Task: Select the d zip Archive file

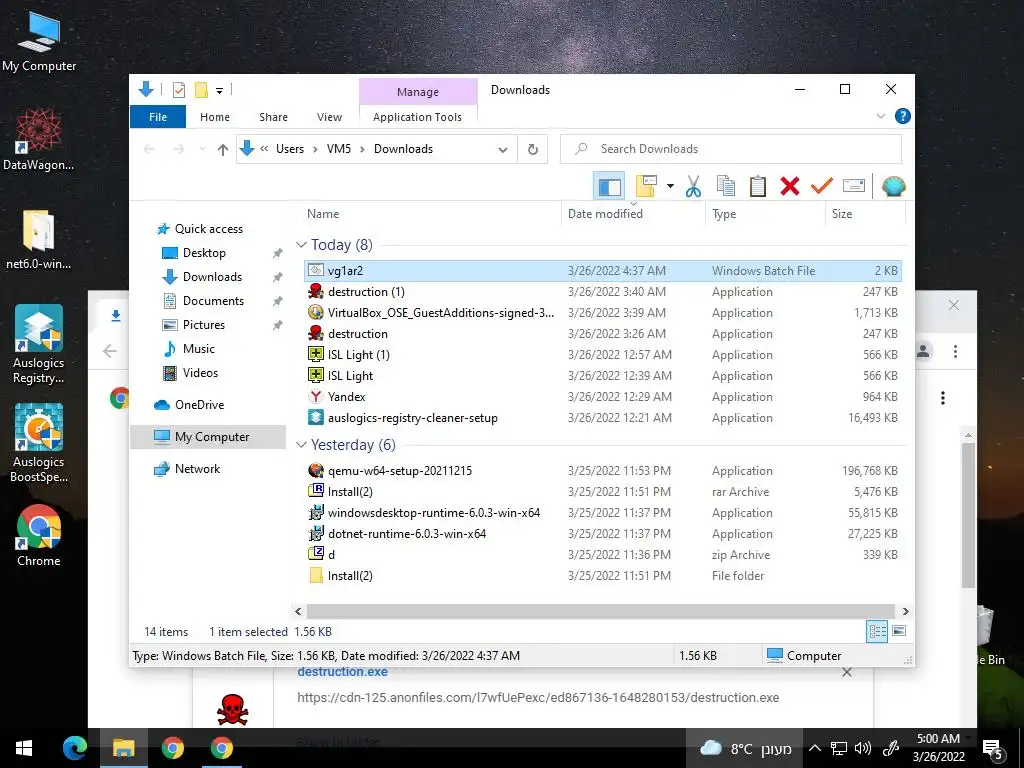Action: [x=603, y=554]
